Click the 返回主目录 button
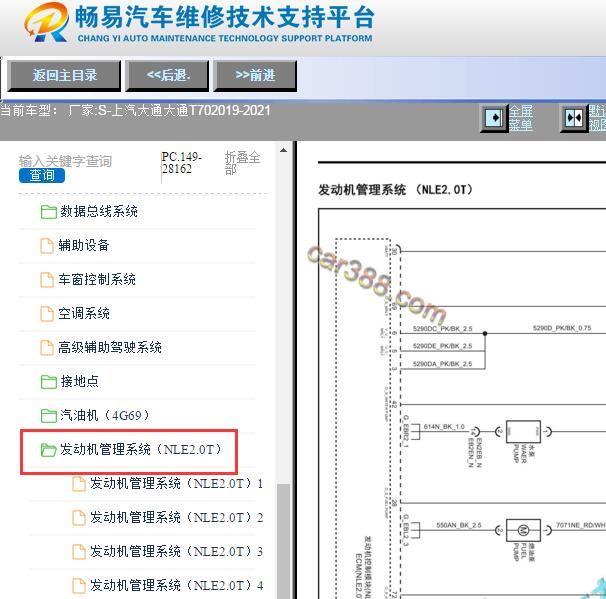The height and width of the screenshot is (599, 606). point(64,75)
